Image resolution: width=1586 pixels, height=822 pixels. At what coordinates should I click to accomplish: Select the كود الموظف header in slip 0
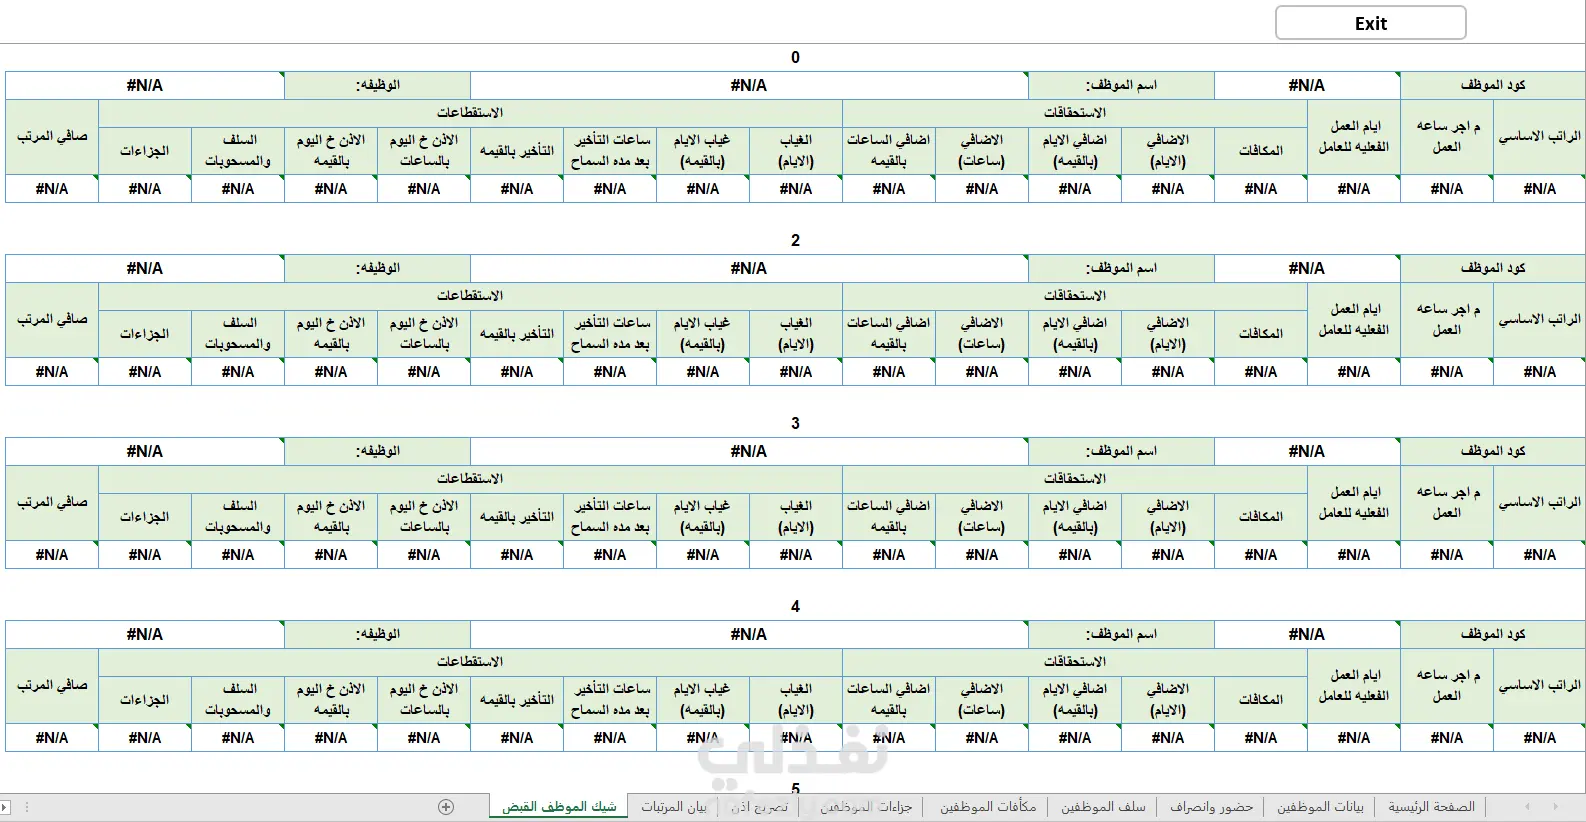[x=1493, y=85]
